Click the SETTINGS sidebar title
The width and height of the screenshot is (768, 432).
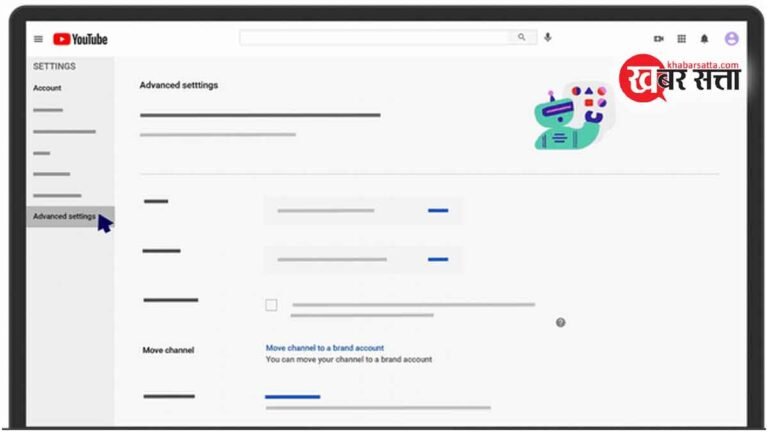[x=54, y=66]
